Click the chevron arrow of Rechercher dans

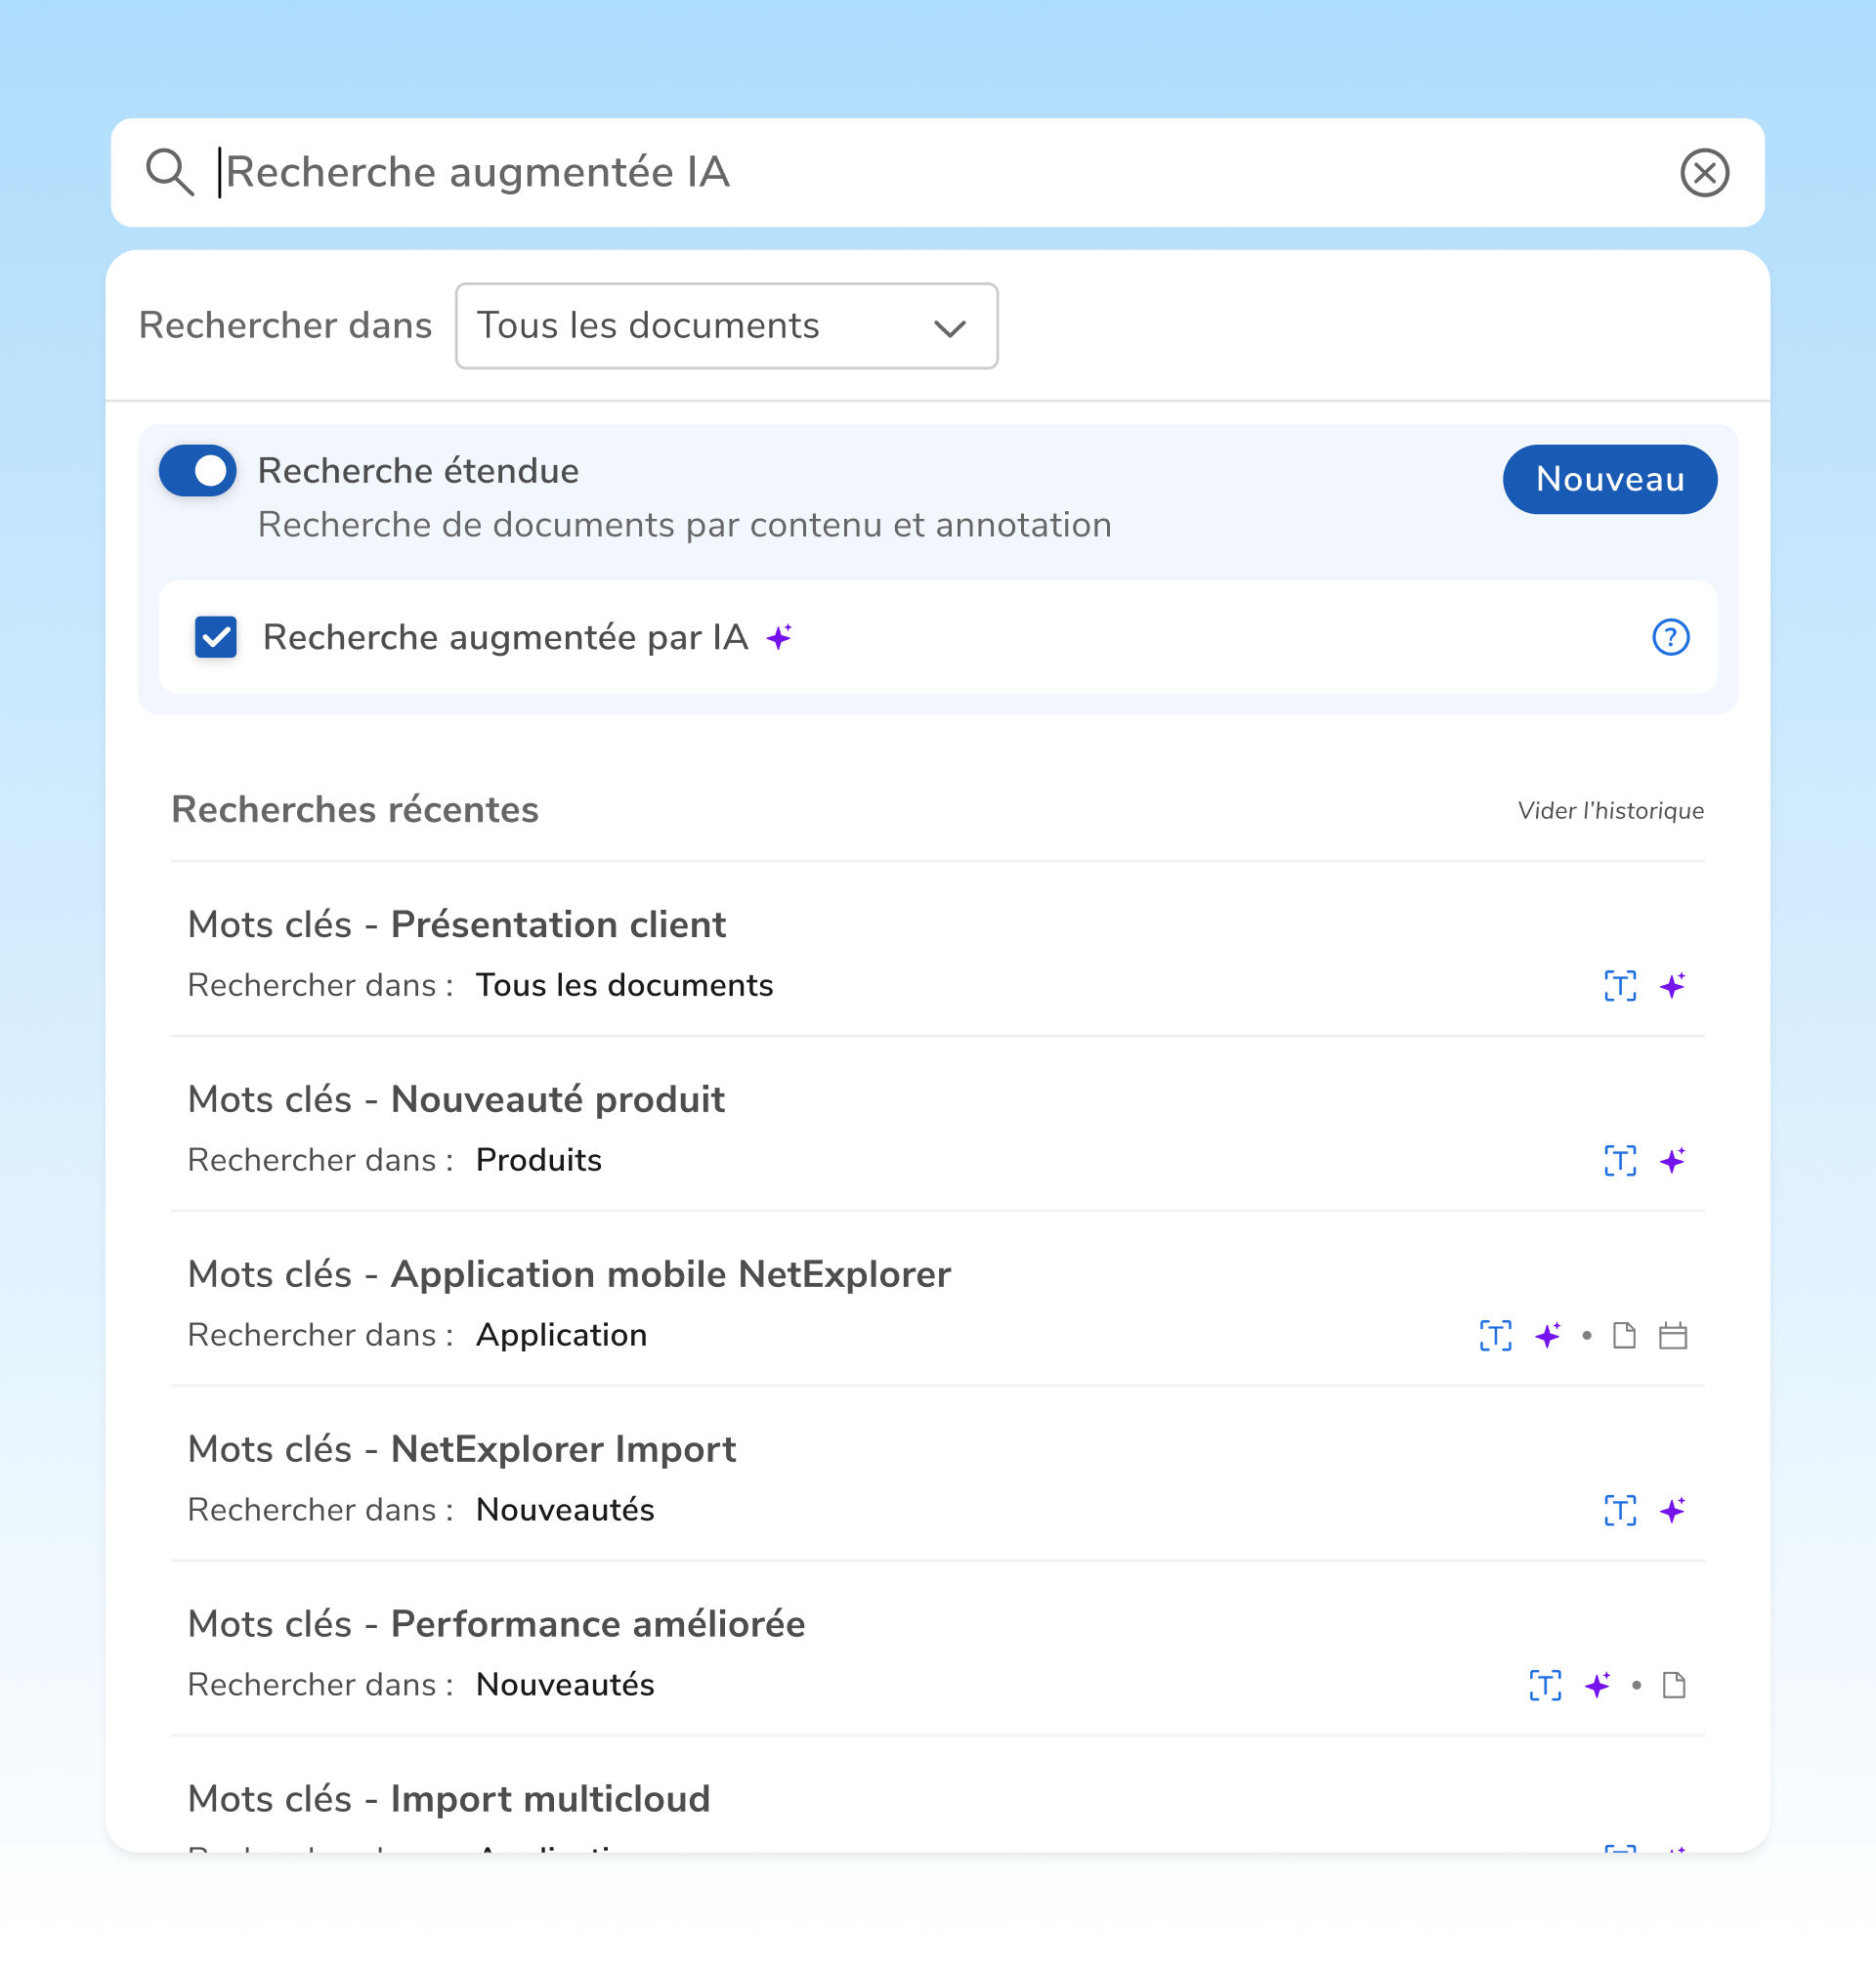pyautogui.click(x=949, y=328)
